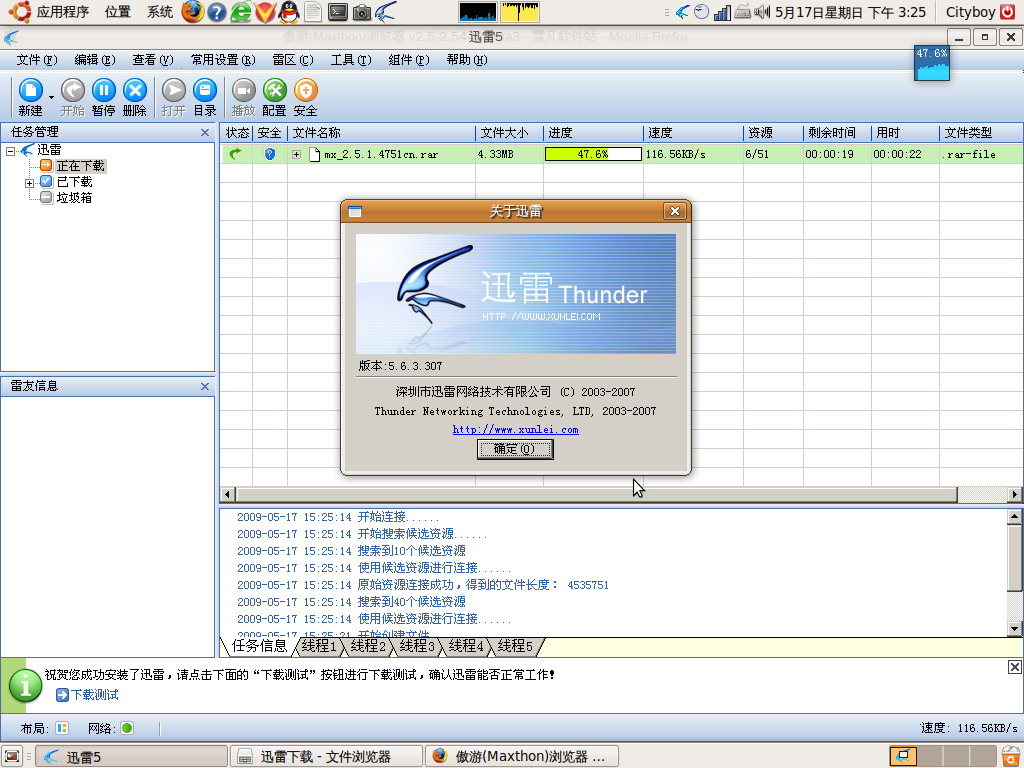Click the 布局 layout icon in status bar
The image size is (1024, 768).
click(62, 728)
